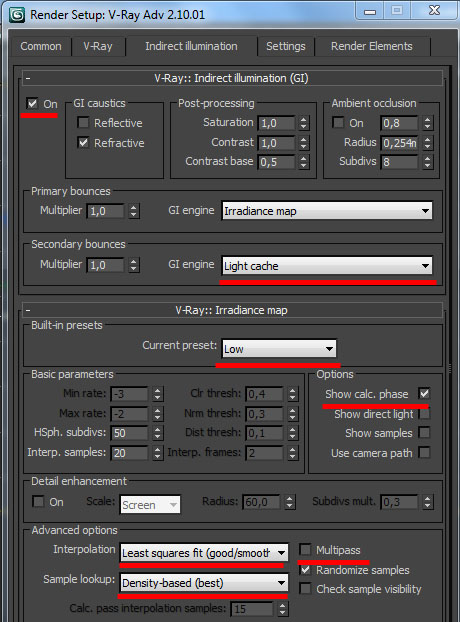Viewport: 460px width, 622px height.
Task: Click the Secondary bounces Multiplier field
Action: point(105,265)
